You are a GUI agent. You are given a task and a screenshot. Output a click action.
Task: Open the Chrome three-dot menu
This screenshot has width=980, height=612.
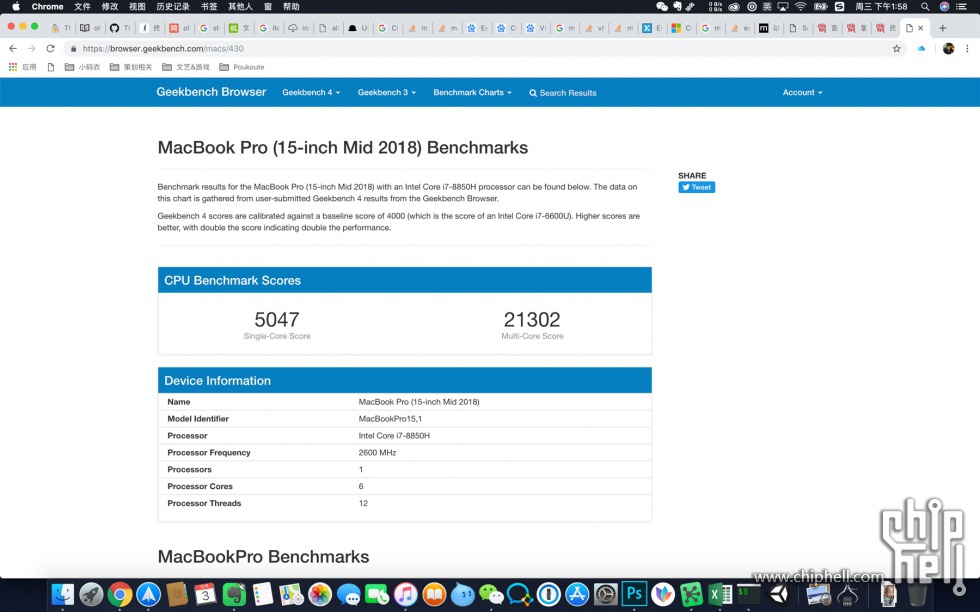(x=967, y=48)
